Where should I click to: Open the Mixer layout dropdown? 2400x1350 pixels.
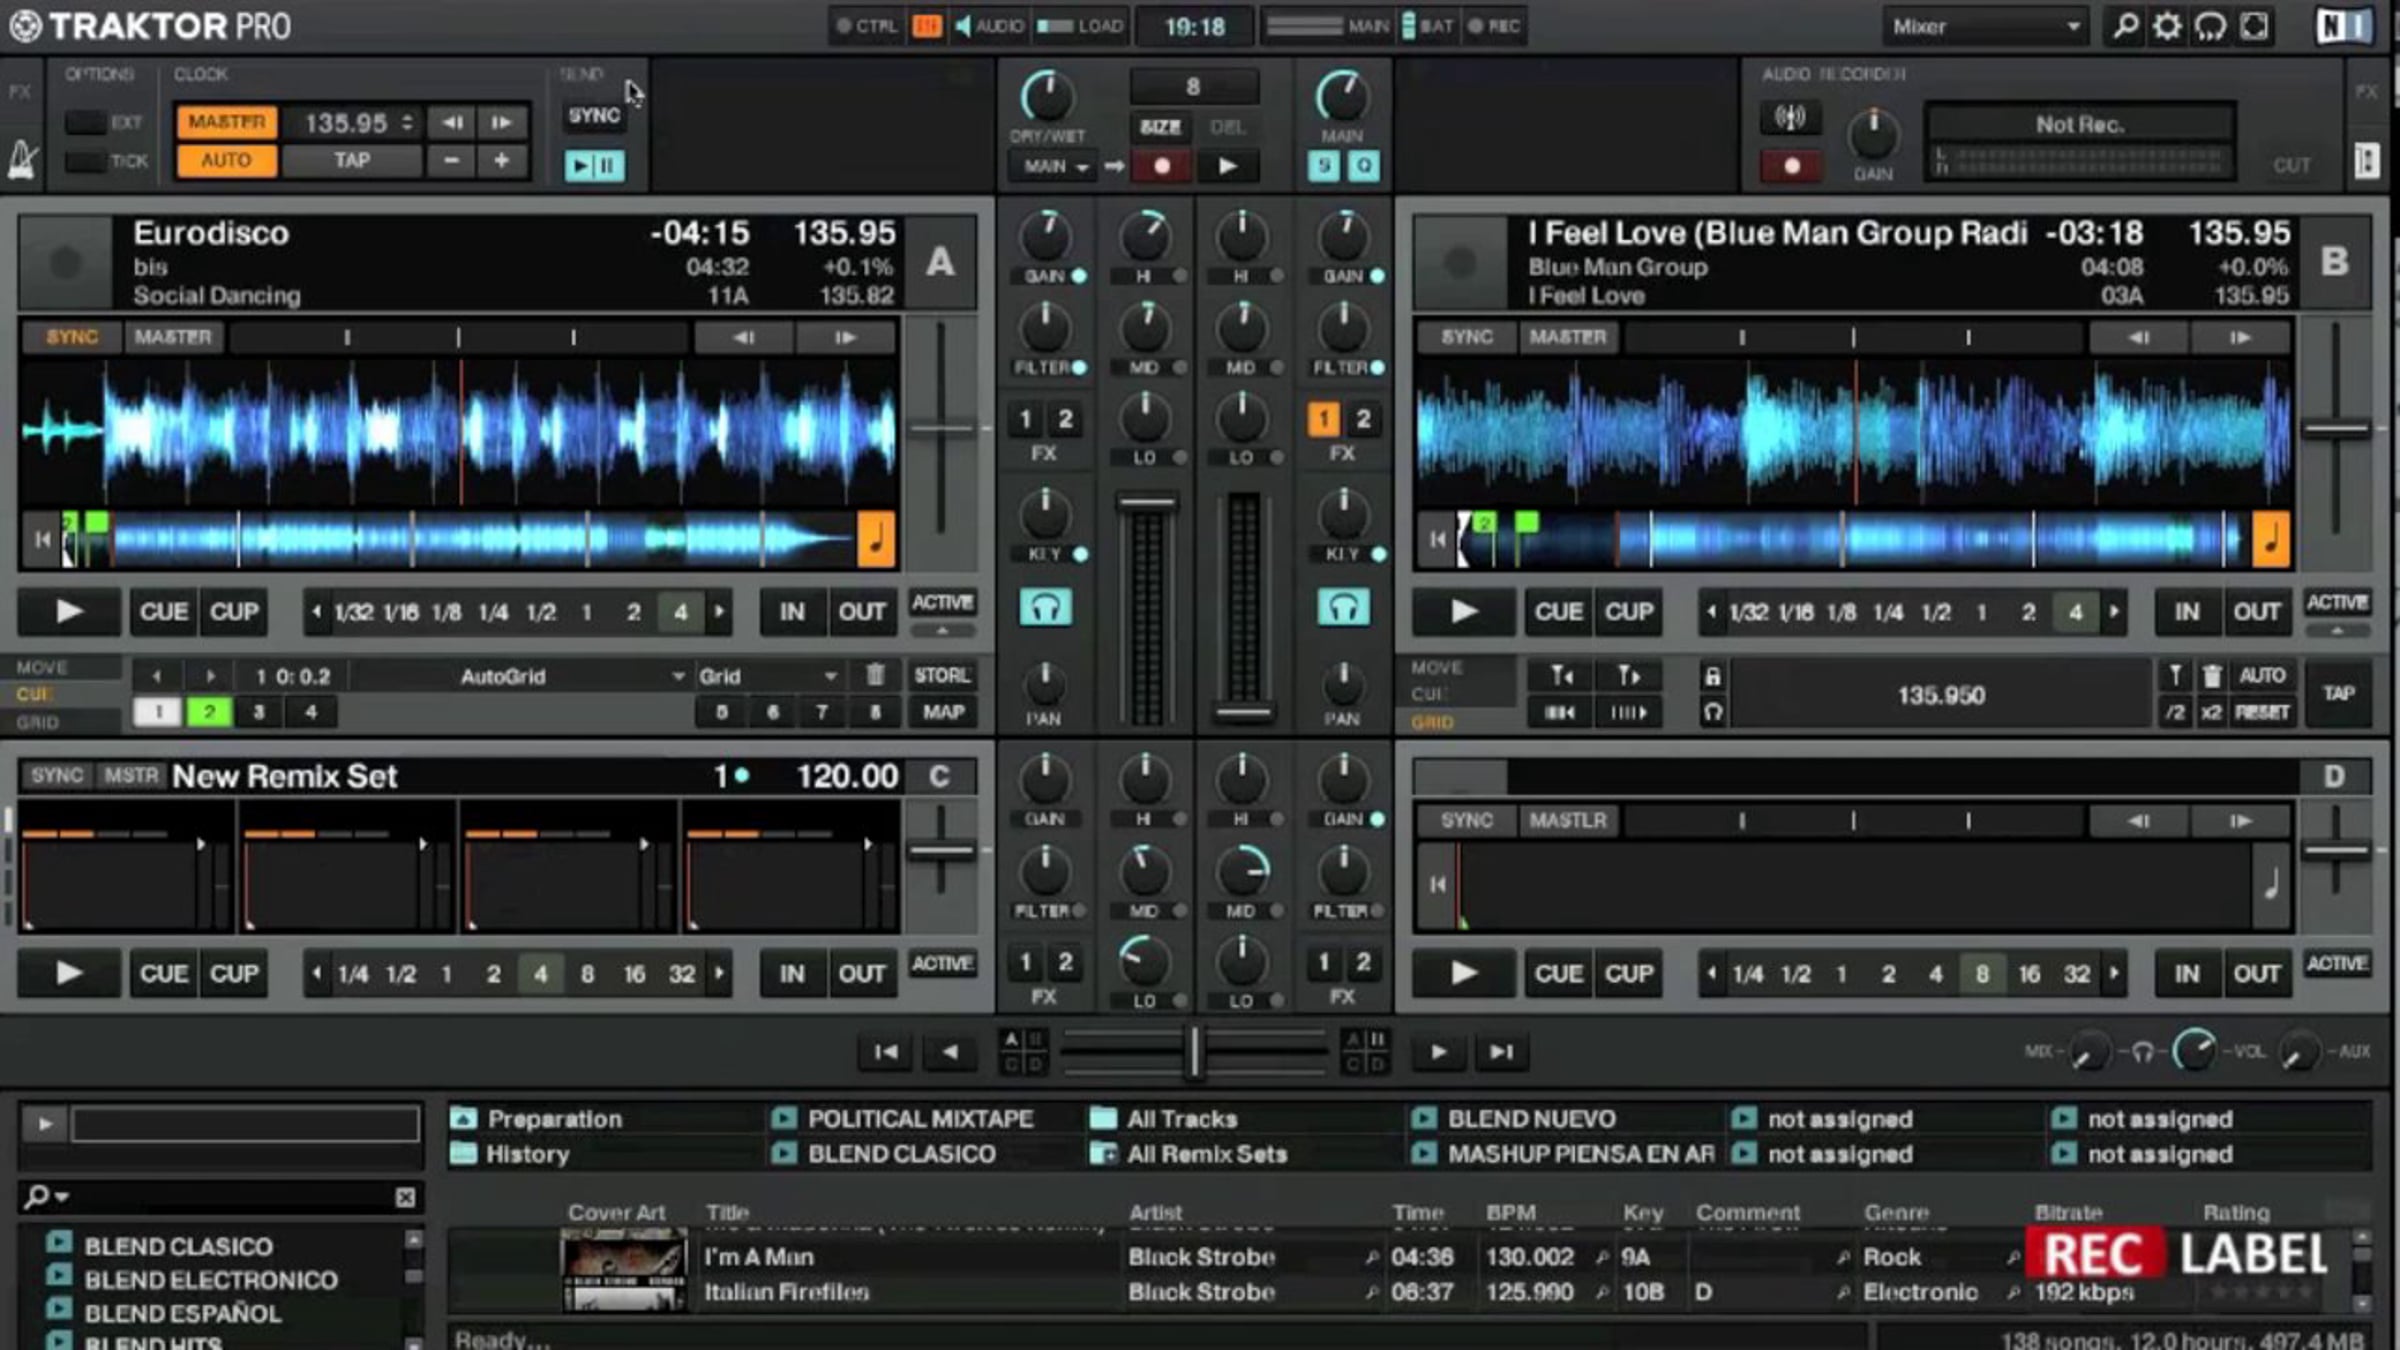(x=1985, y=27)
